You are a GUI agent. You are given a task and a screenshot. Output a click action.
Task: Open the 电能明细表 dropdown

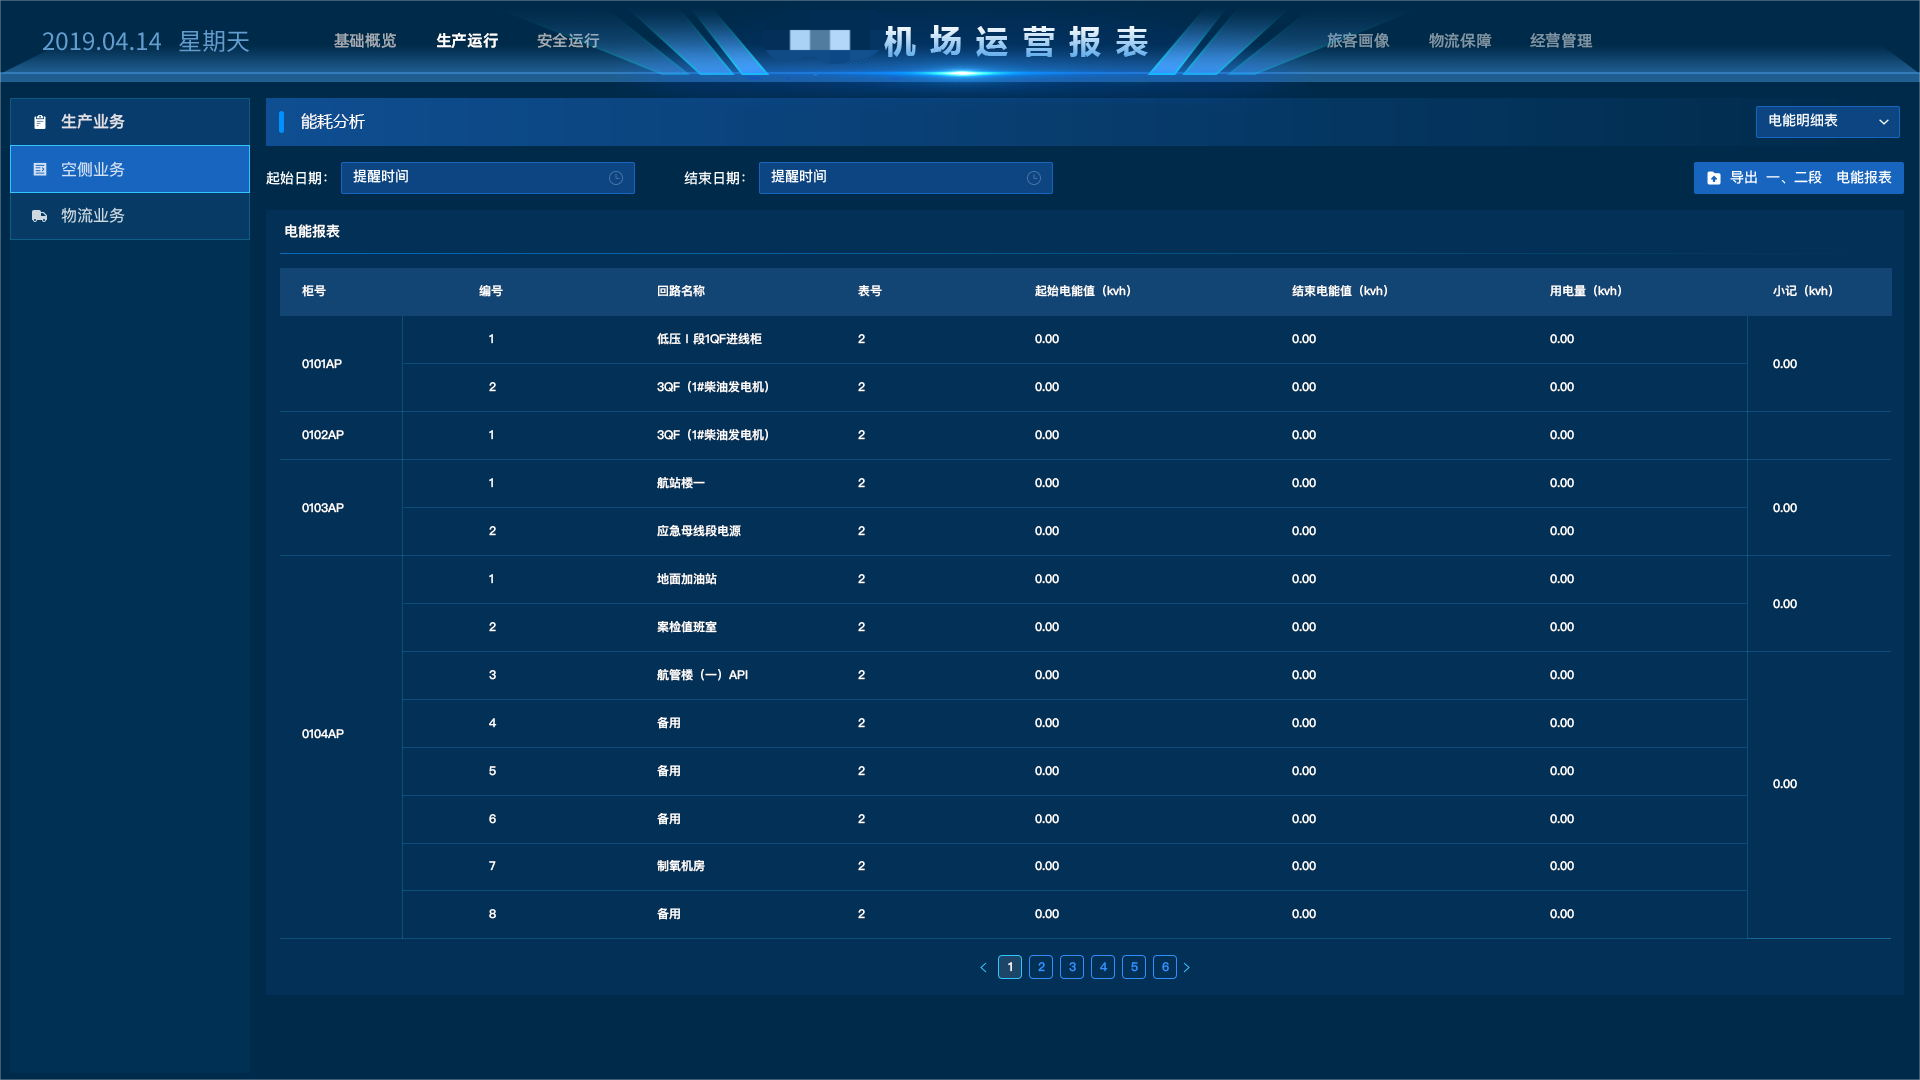click(1814, 121)
